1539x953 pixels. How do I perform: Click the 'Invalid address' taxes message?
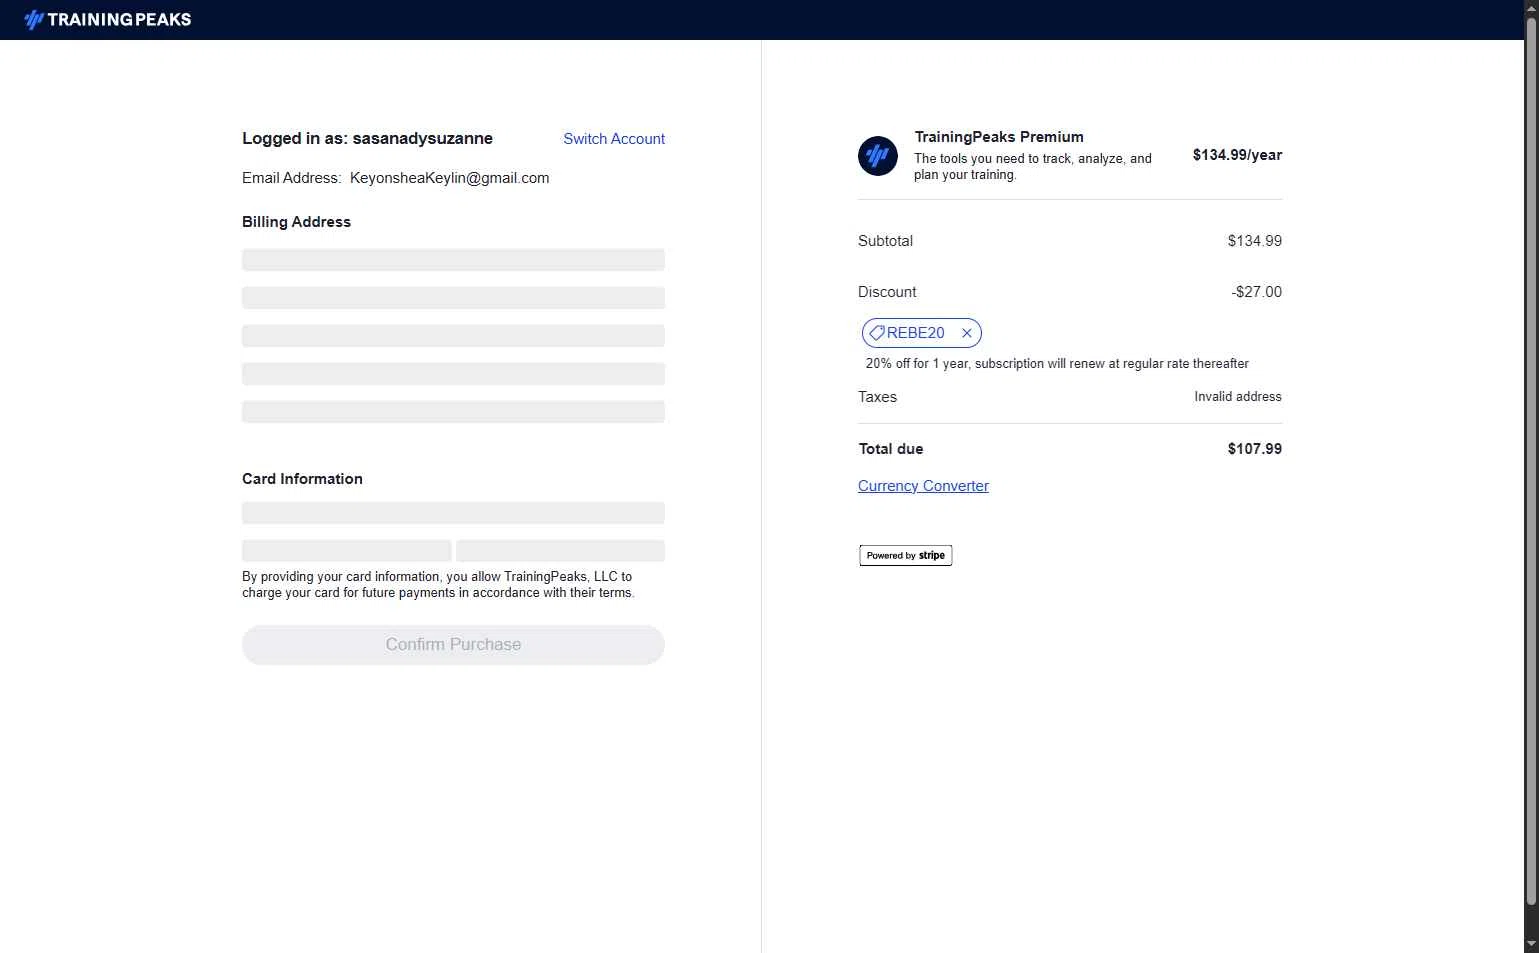[1238, 397]
